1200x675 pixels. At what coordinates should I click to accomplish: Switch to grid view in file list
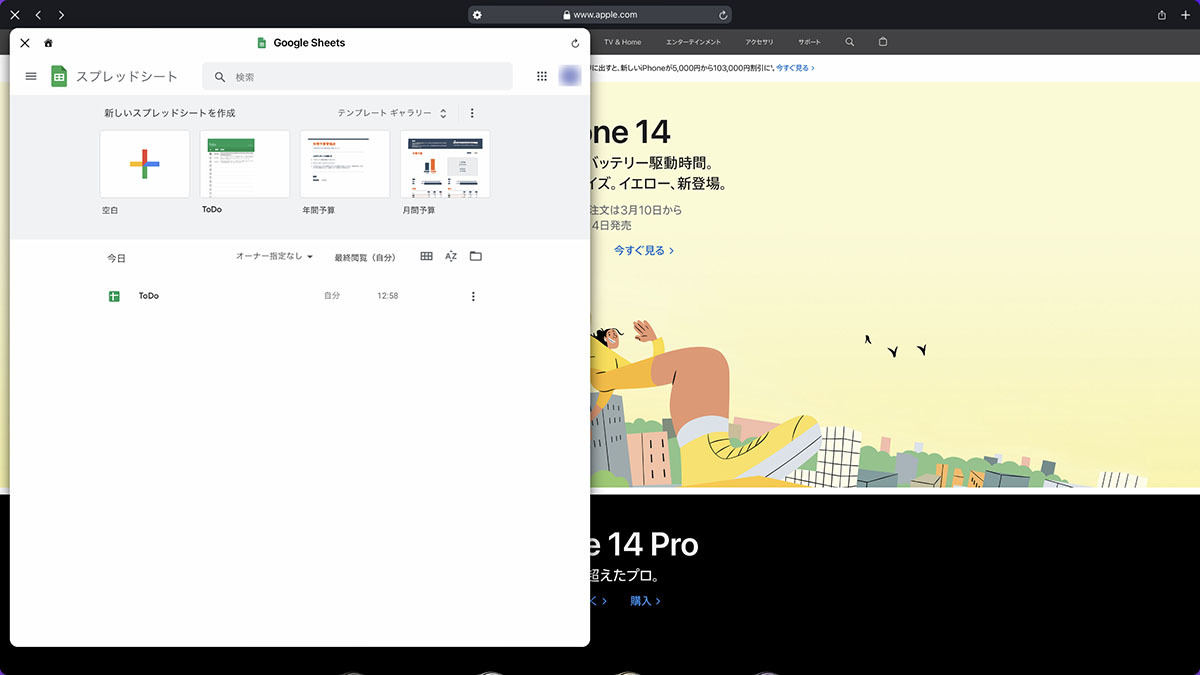tap(427, 257)
